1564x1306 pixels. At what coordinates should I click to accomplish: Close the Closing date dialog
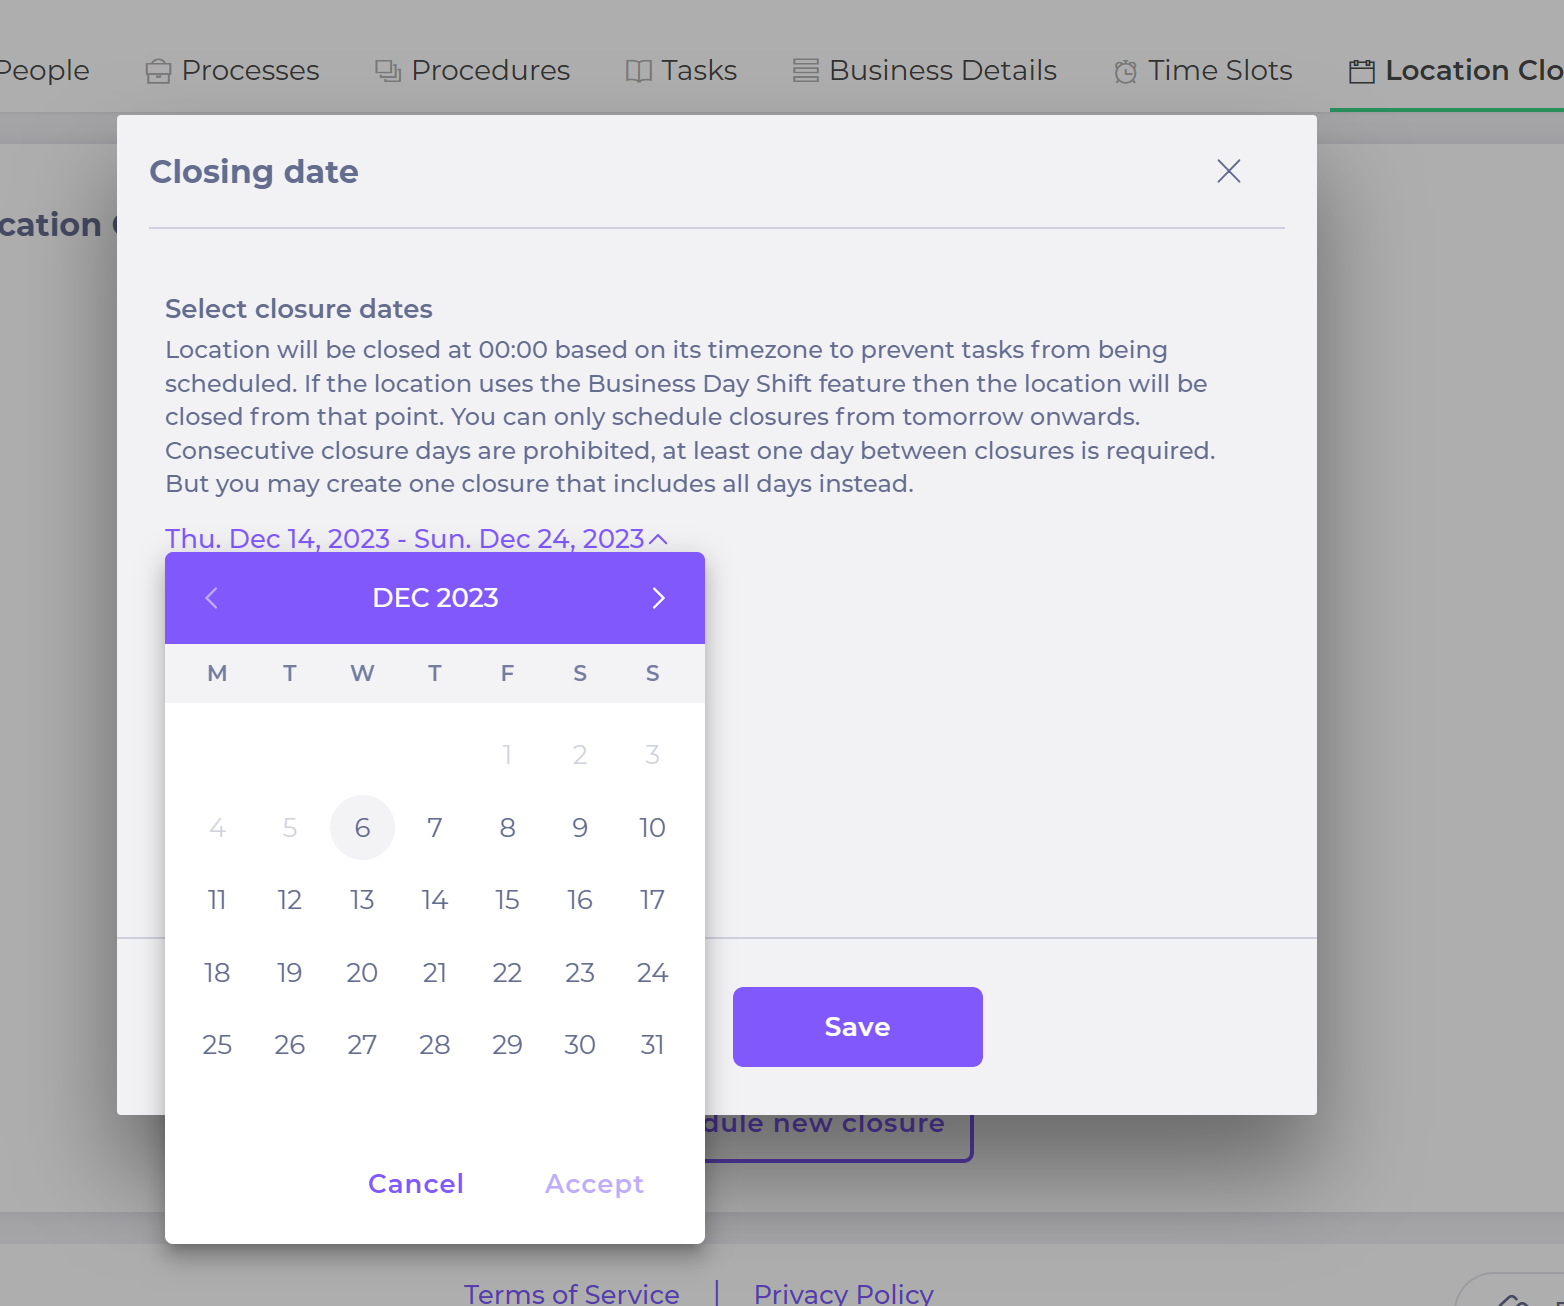pyautogui.click(x=1228, y=171)
